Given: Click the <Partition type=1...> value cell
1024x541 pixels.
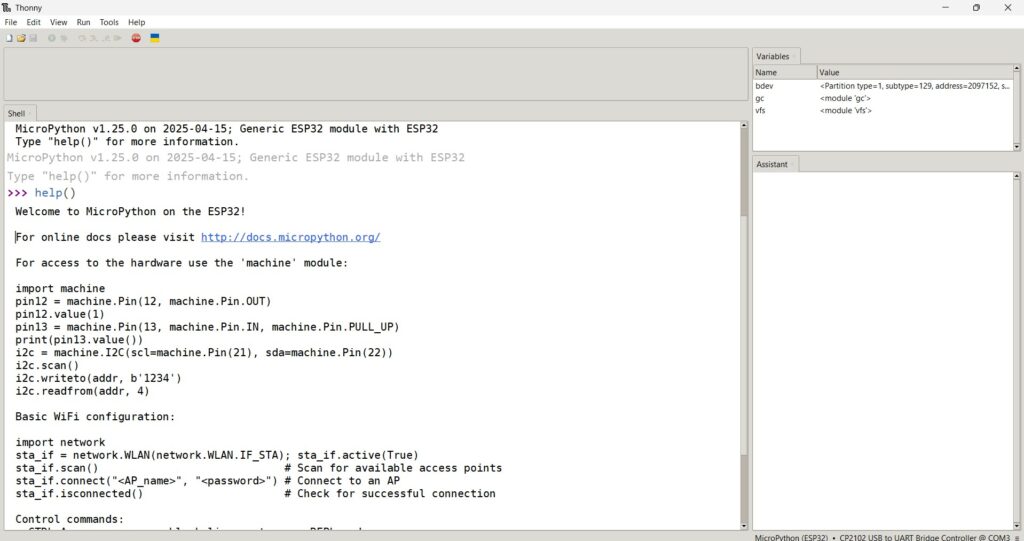Looking at the screenshot, I should [914, 86].
